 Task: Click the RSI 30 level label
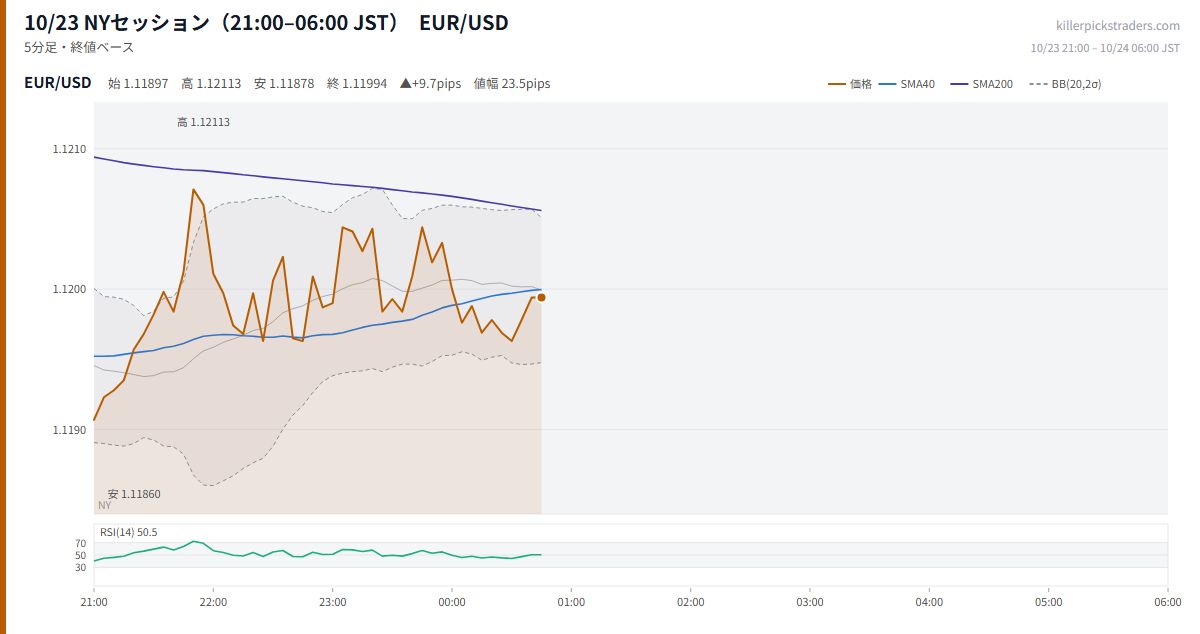point(81,567)
